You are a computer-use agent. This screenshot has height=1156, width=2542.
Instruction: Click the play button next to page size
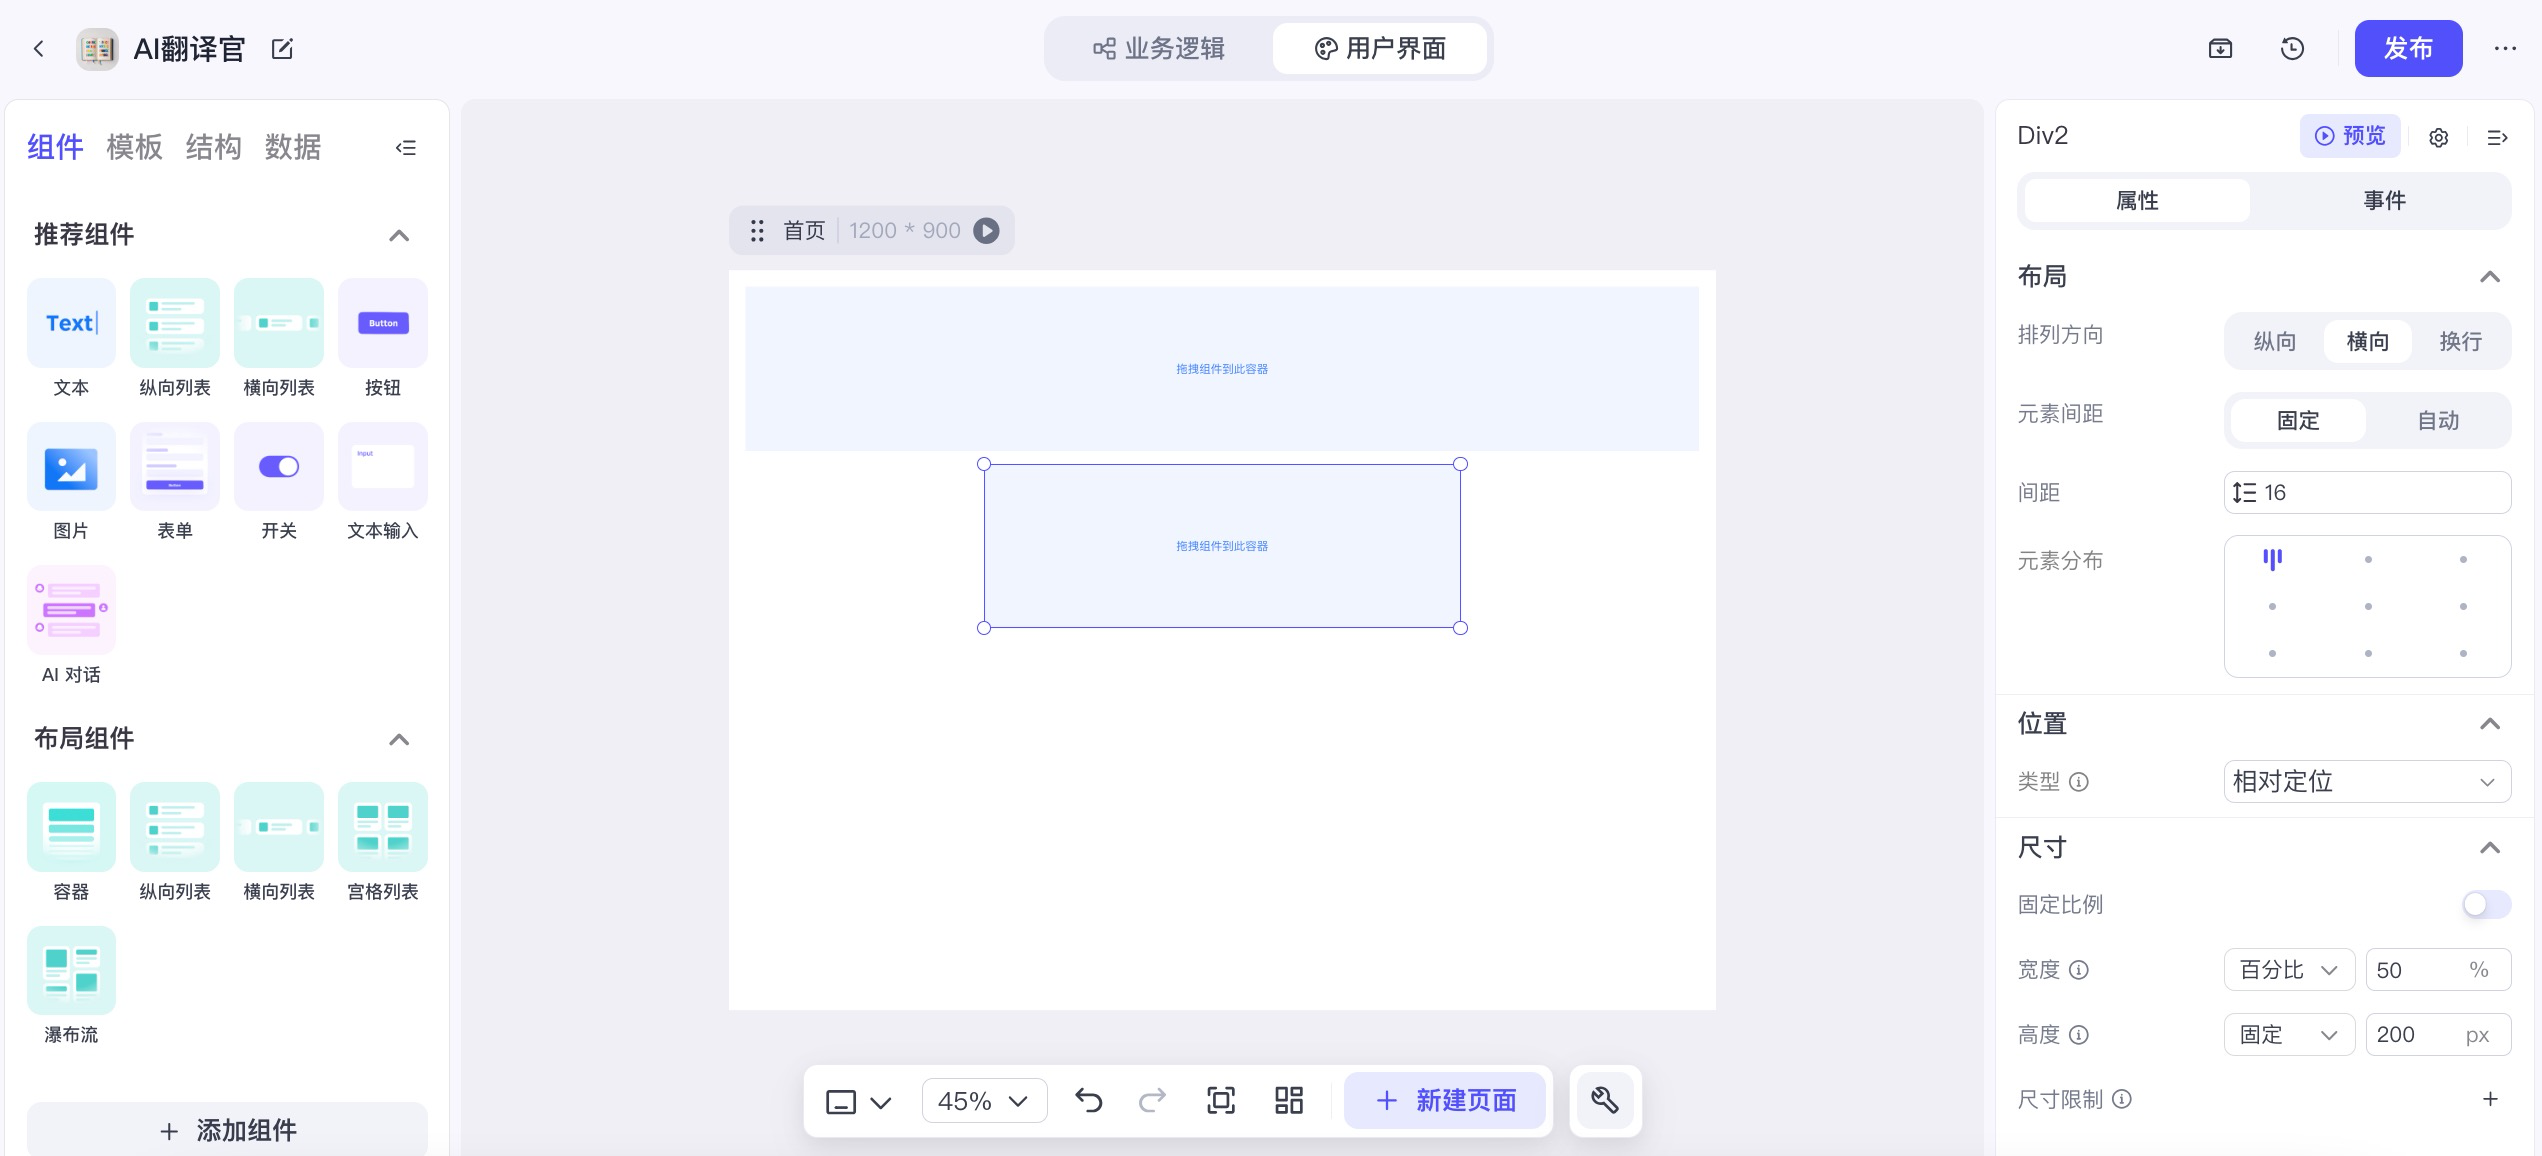(x=988, y=230)
